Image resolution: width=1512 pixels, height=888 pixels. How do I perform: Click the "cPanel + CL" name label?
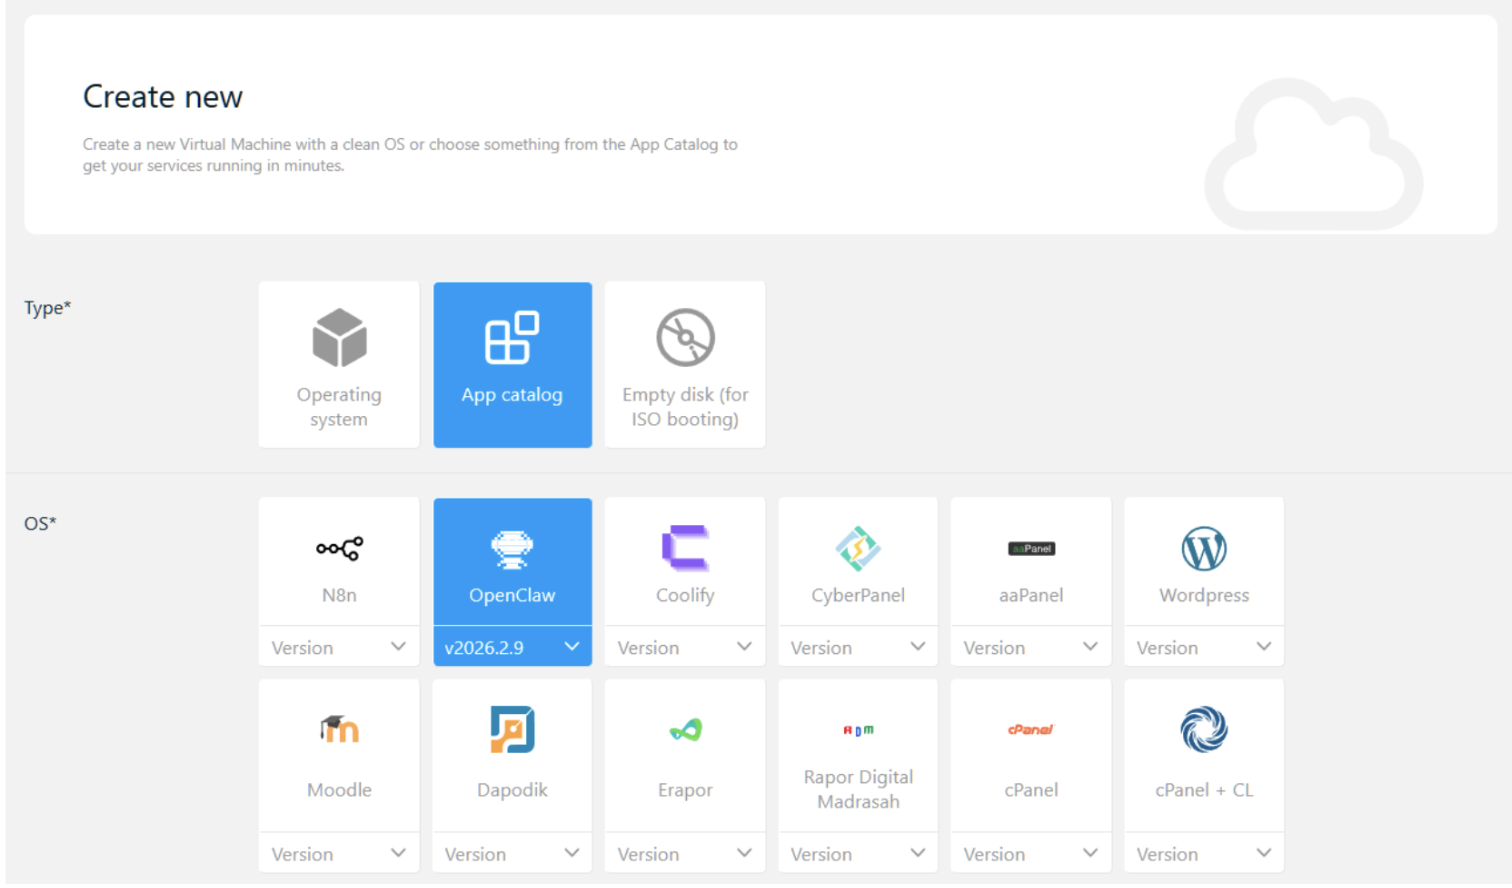(x=1204, y=790)
